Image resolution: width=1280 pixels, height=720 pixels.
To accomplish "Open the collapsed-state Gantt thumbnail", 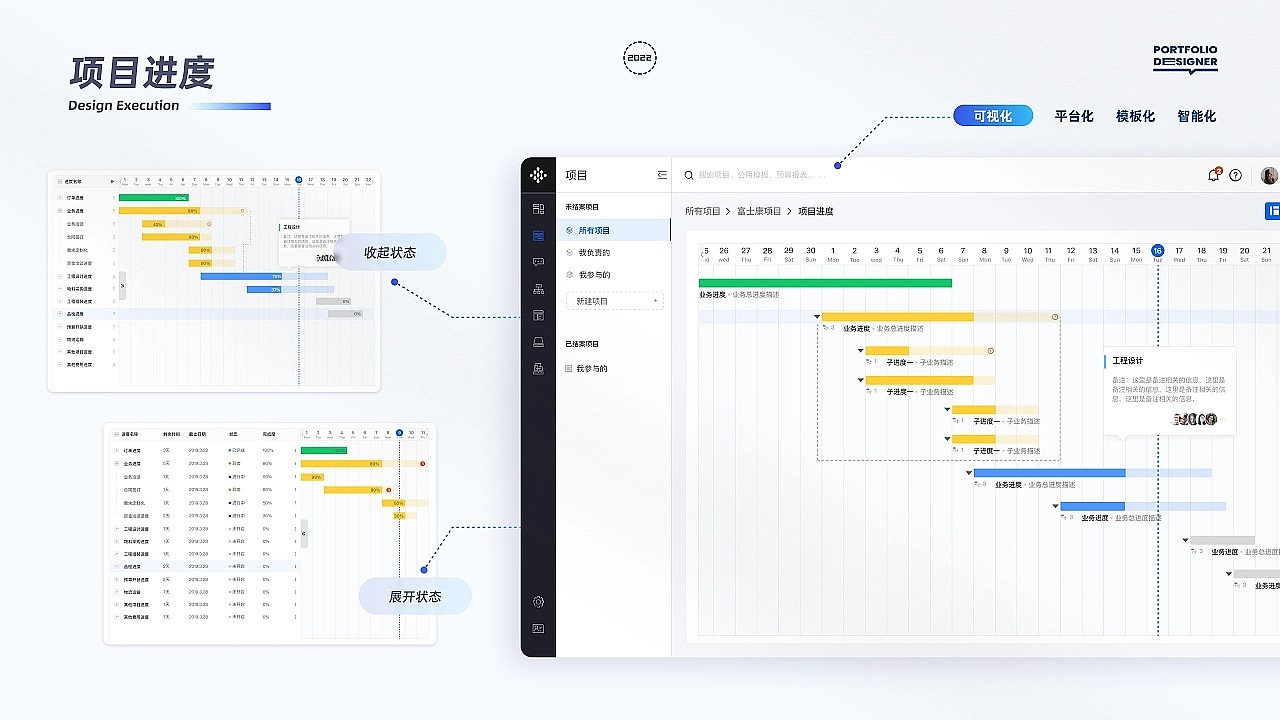I will click(214, 281).
